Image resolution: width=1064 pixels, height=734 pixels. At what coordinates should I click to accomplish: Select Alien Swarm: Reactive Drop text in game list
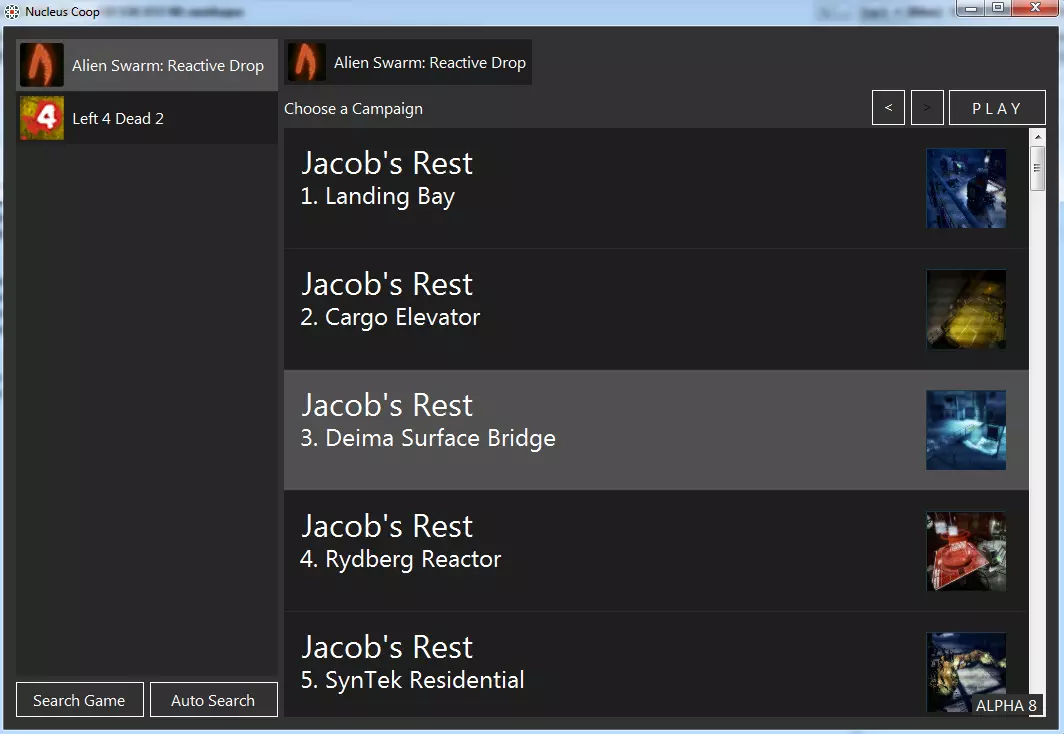(x=168, y=65)
